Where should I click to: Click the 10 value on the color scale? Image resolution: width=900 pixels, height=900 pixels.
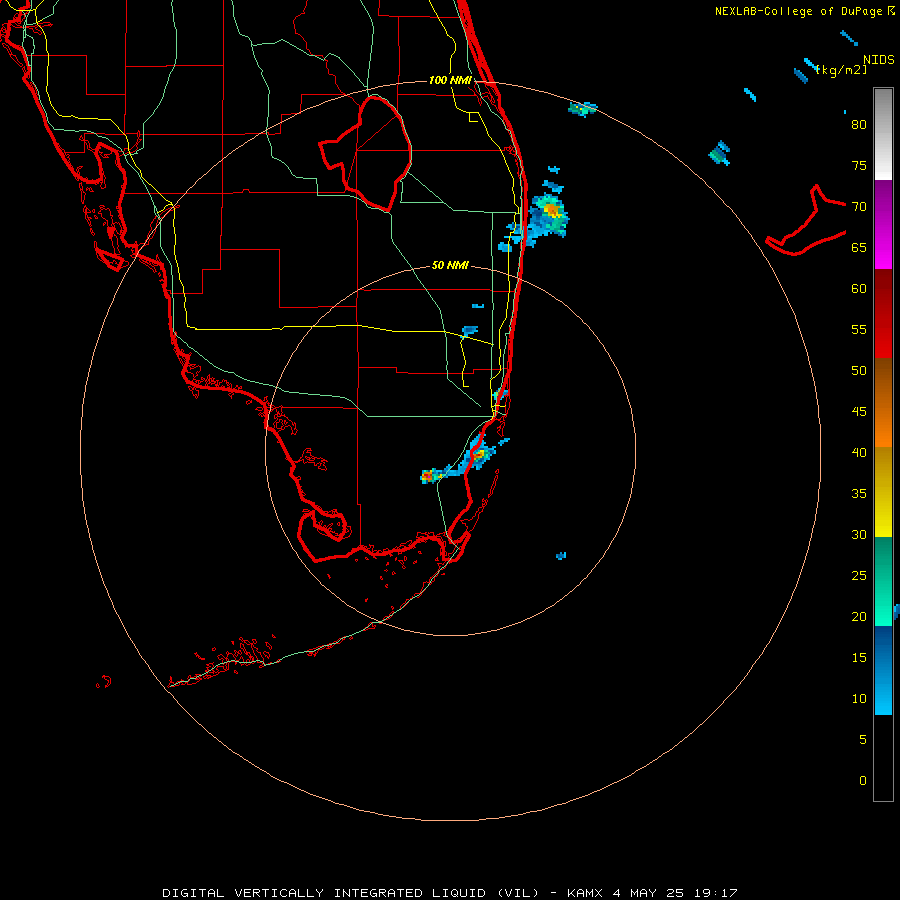click(859, 699)
